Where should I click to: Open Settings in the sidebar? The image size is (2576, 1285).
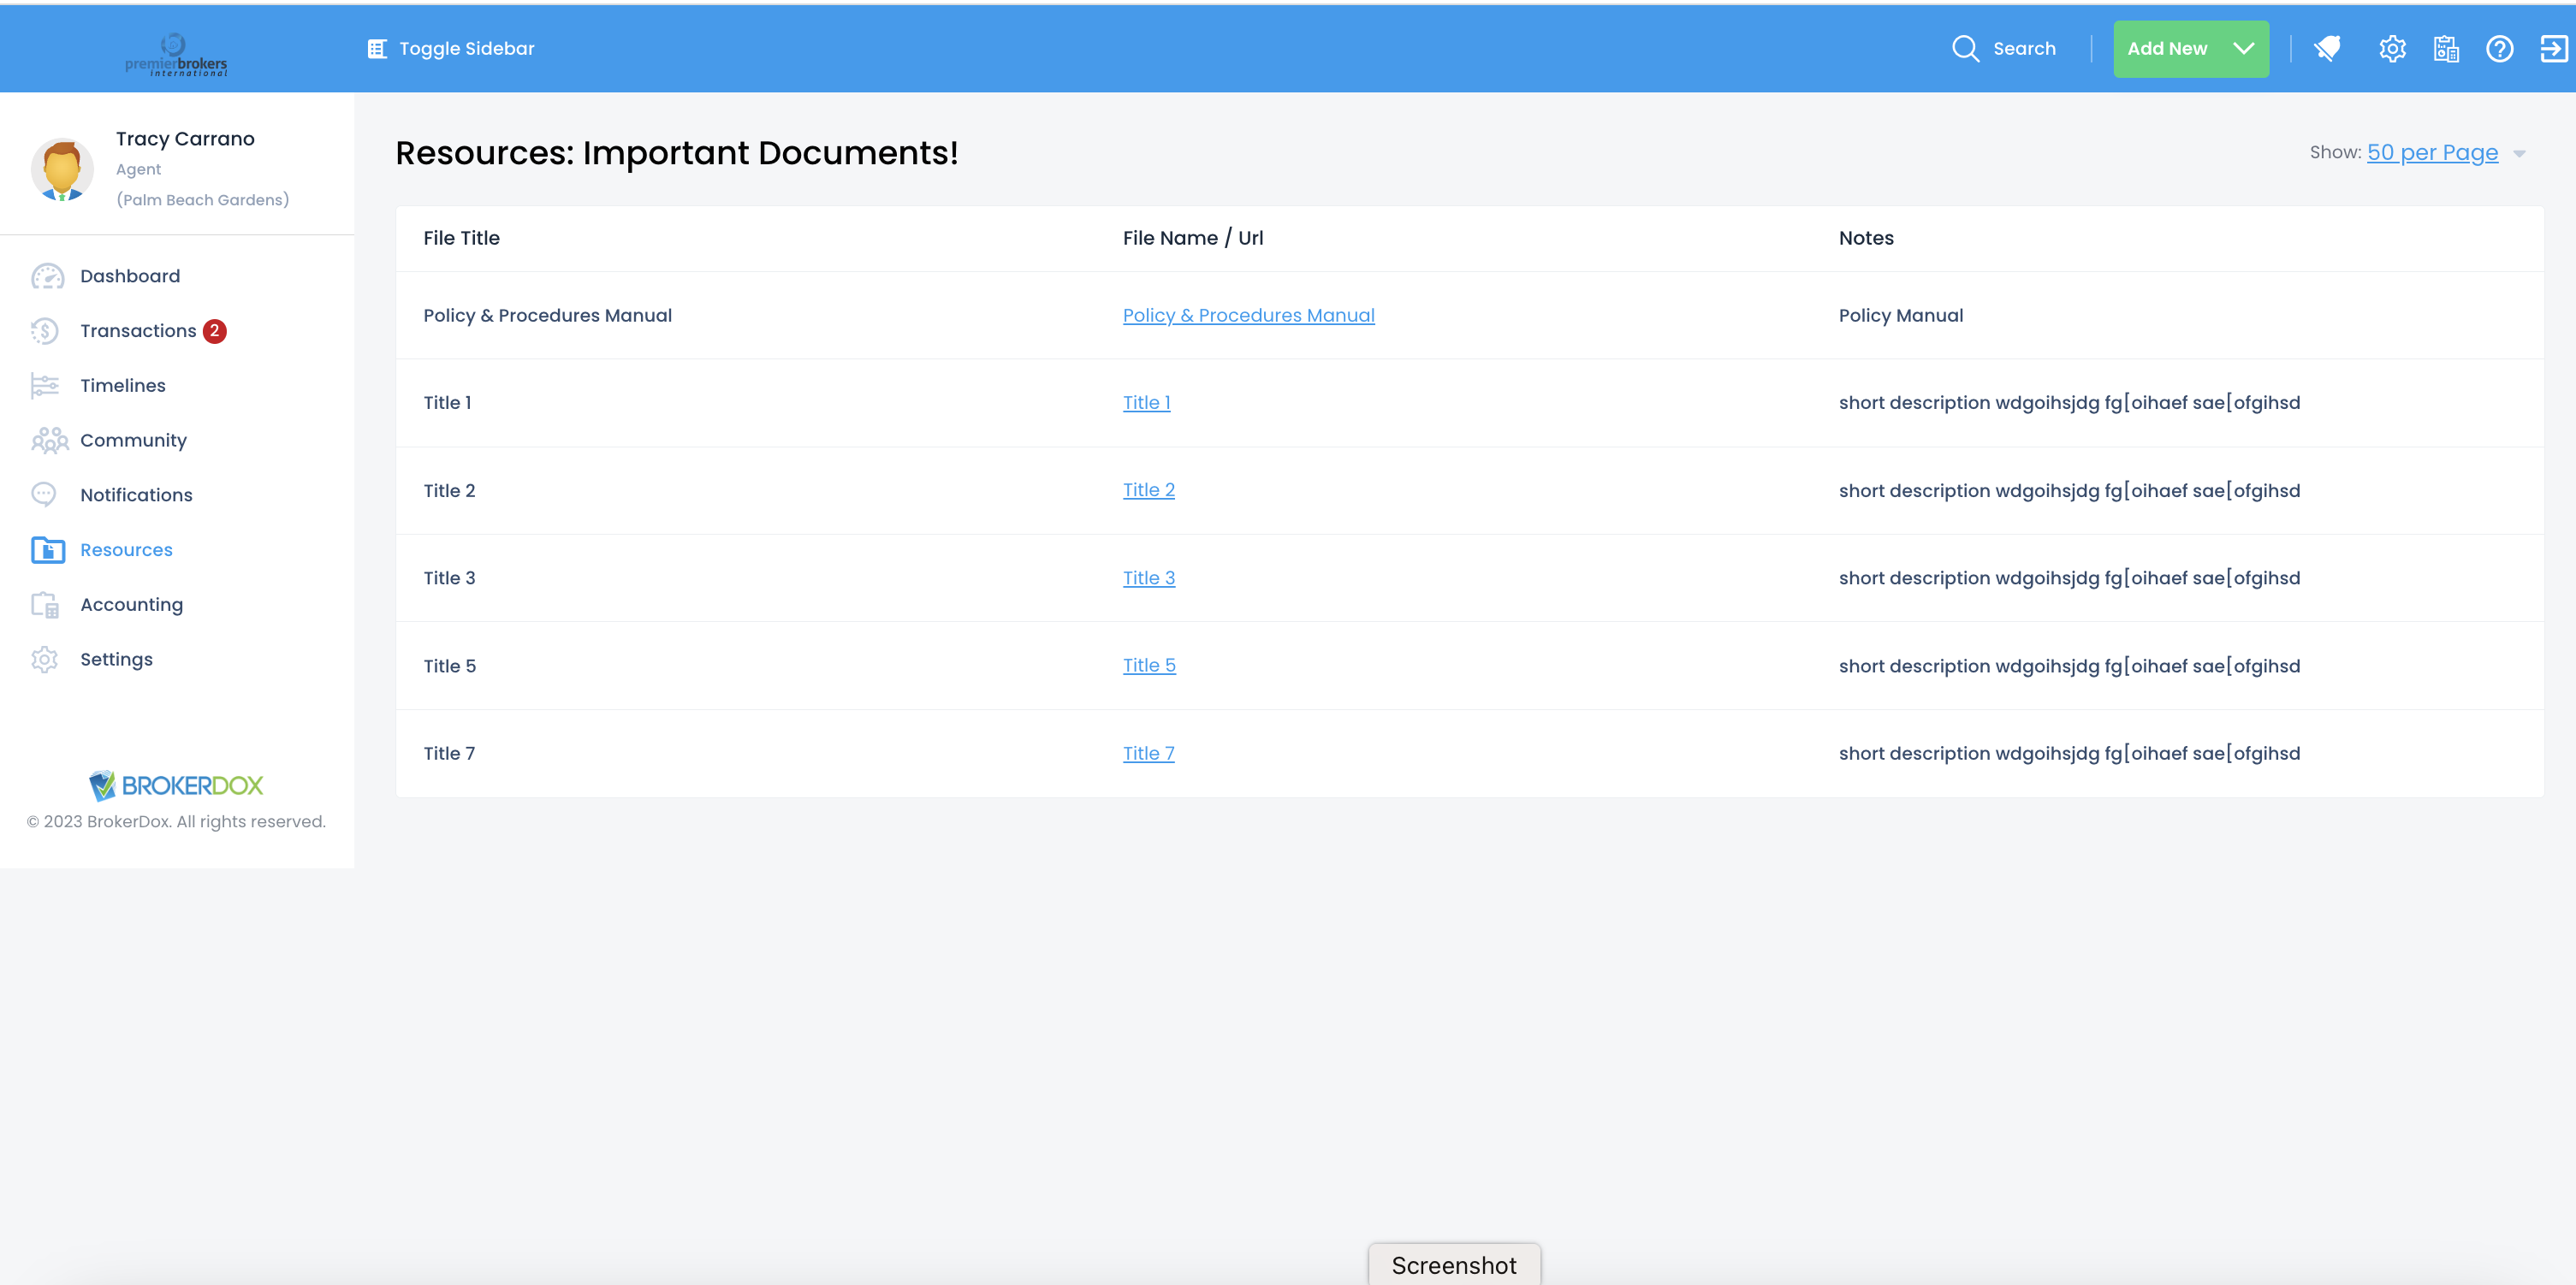116,659
